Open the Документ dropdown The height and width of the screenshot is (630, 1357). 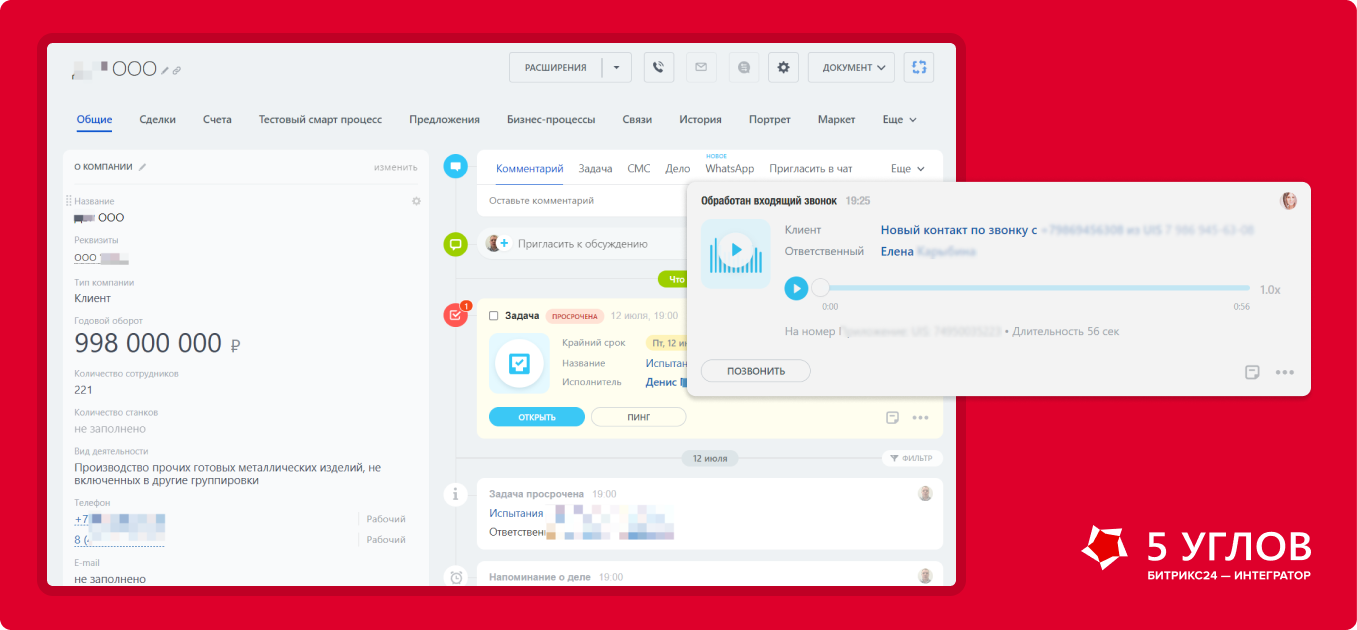click(852, 68)
